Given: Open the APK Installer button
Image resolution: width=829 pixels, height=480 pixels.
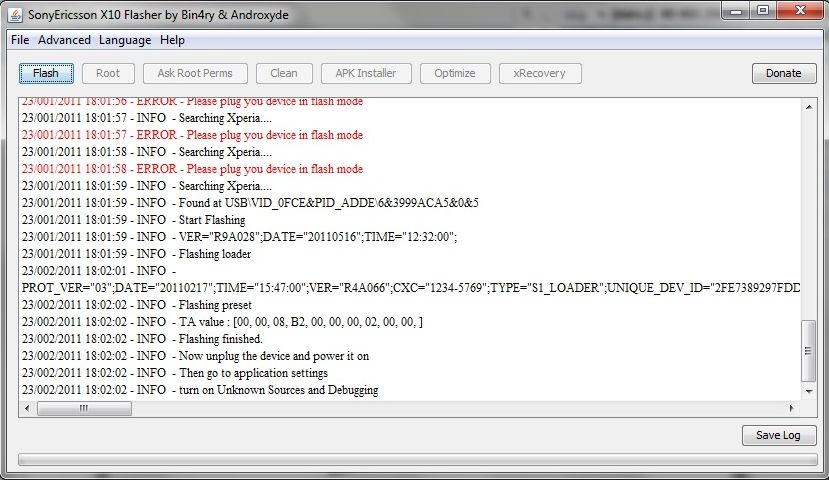Looking at the screenshot, I should (x=366, y=73).
